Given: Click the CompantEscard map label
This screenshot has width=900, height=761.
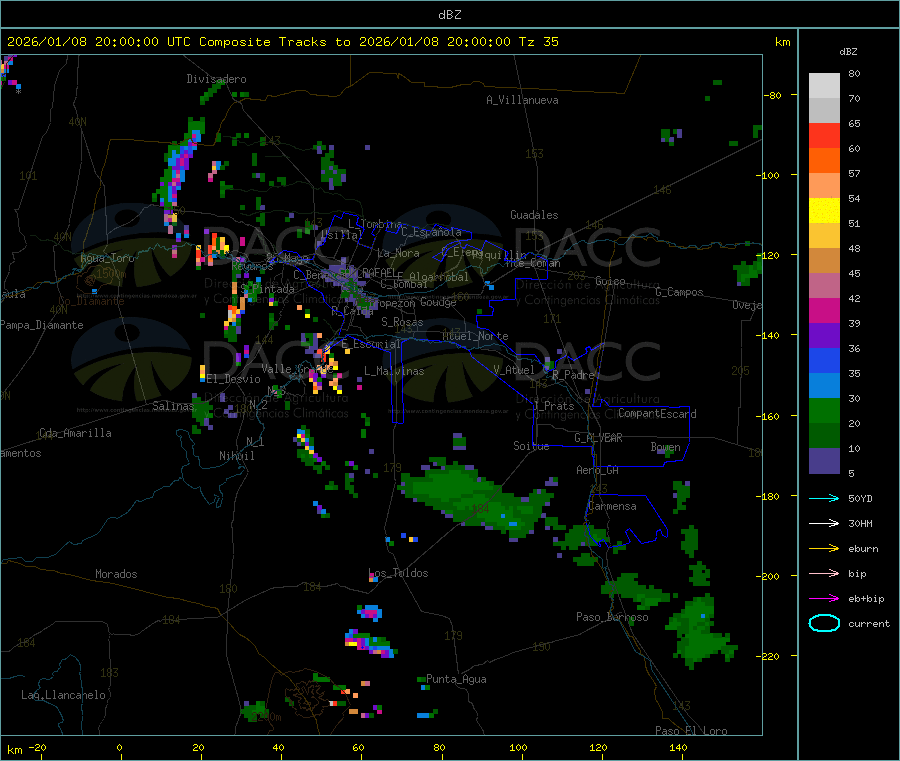Looking at the screenshot, I should click(x=657, y=414).
